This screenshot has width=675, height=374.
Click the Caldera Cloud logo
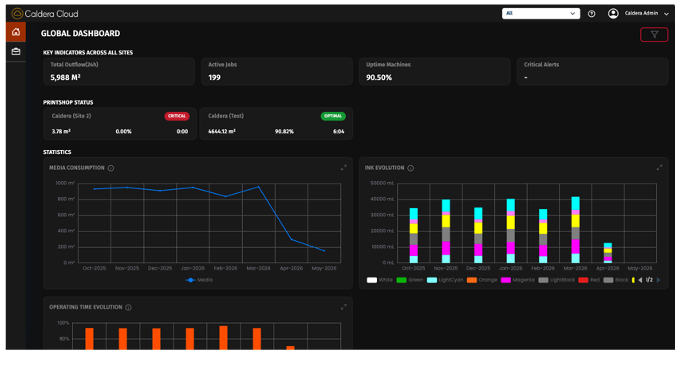click(x=45, y=14)
